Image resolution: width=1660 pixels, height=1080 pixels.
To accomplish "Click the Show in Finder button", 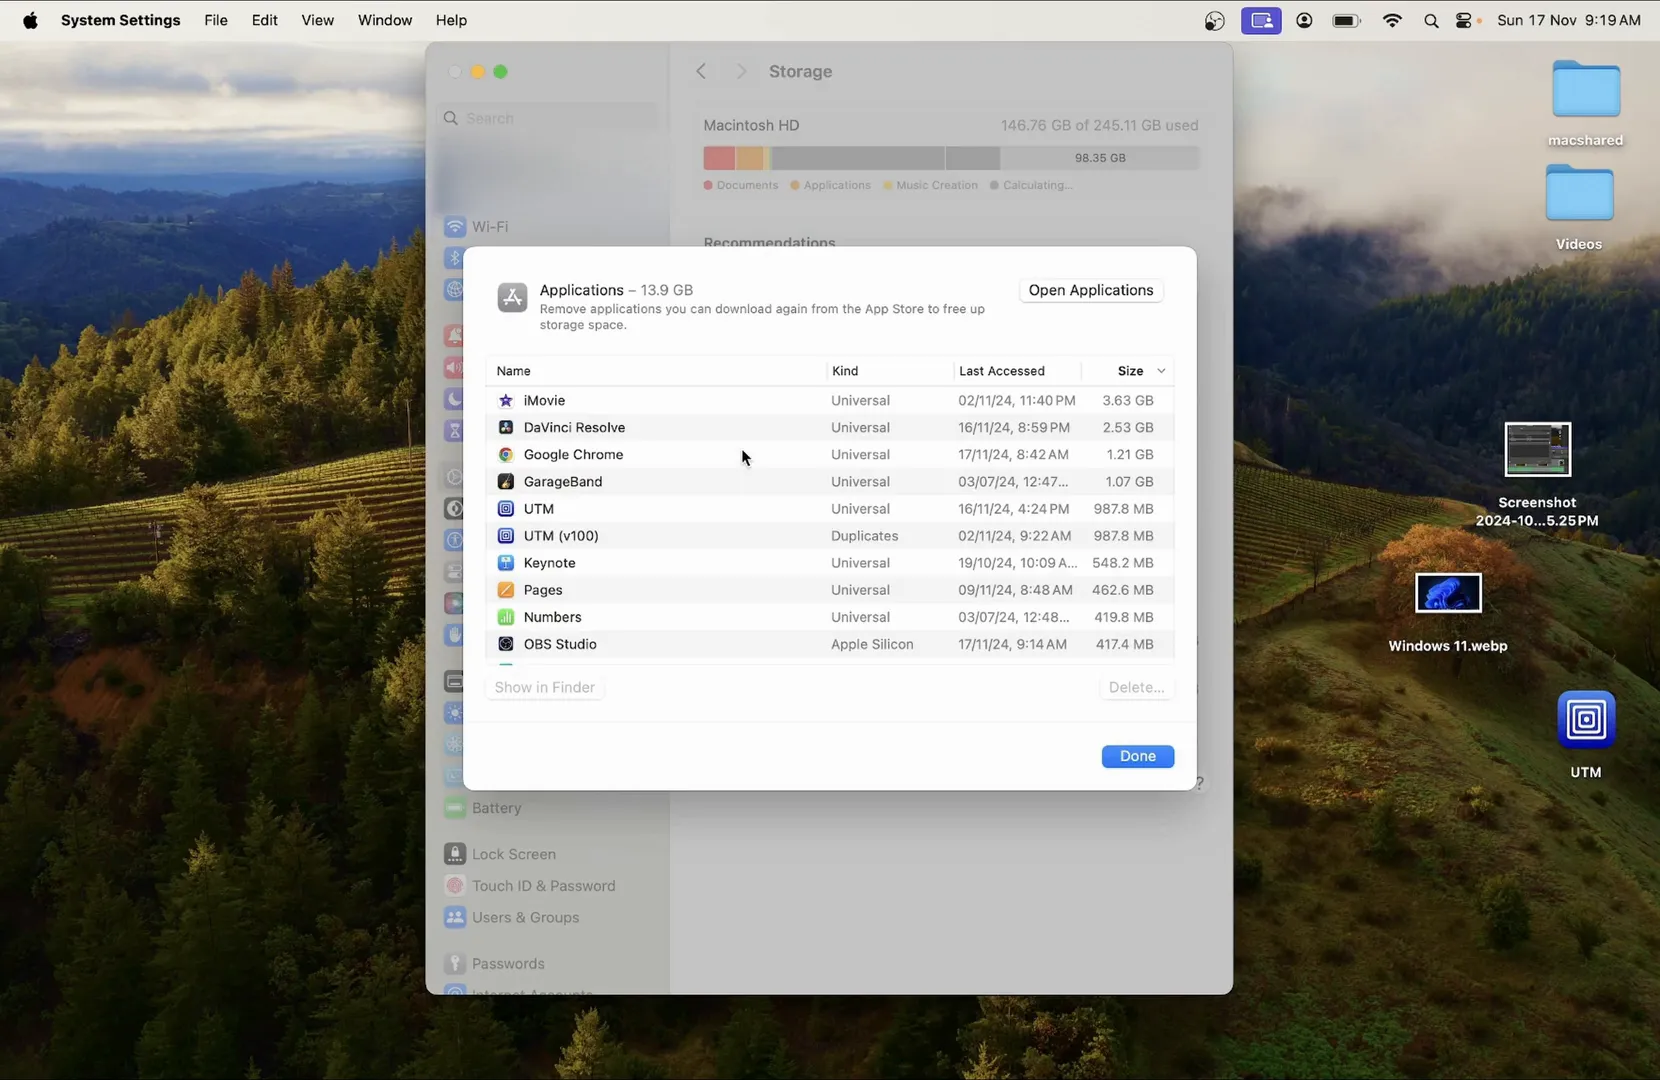I will pos(545,687).
